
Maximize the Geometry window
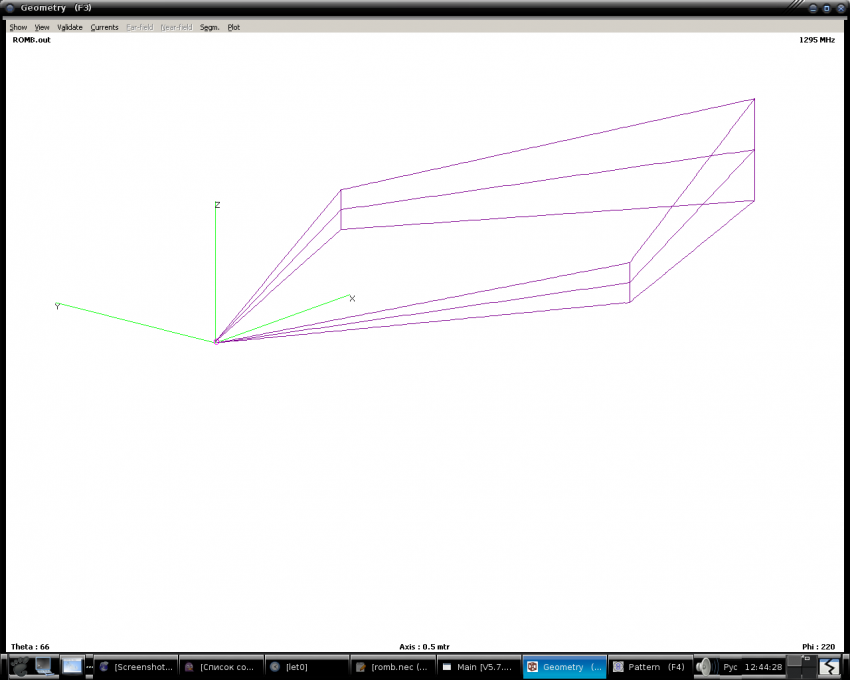click(x=827, y=8)
